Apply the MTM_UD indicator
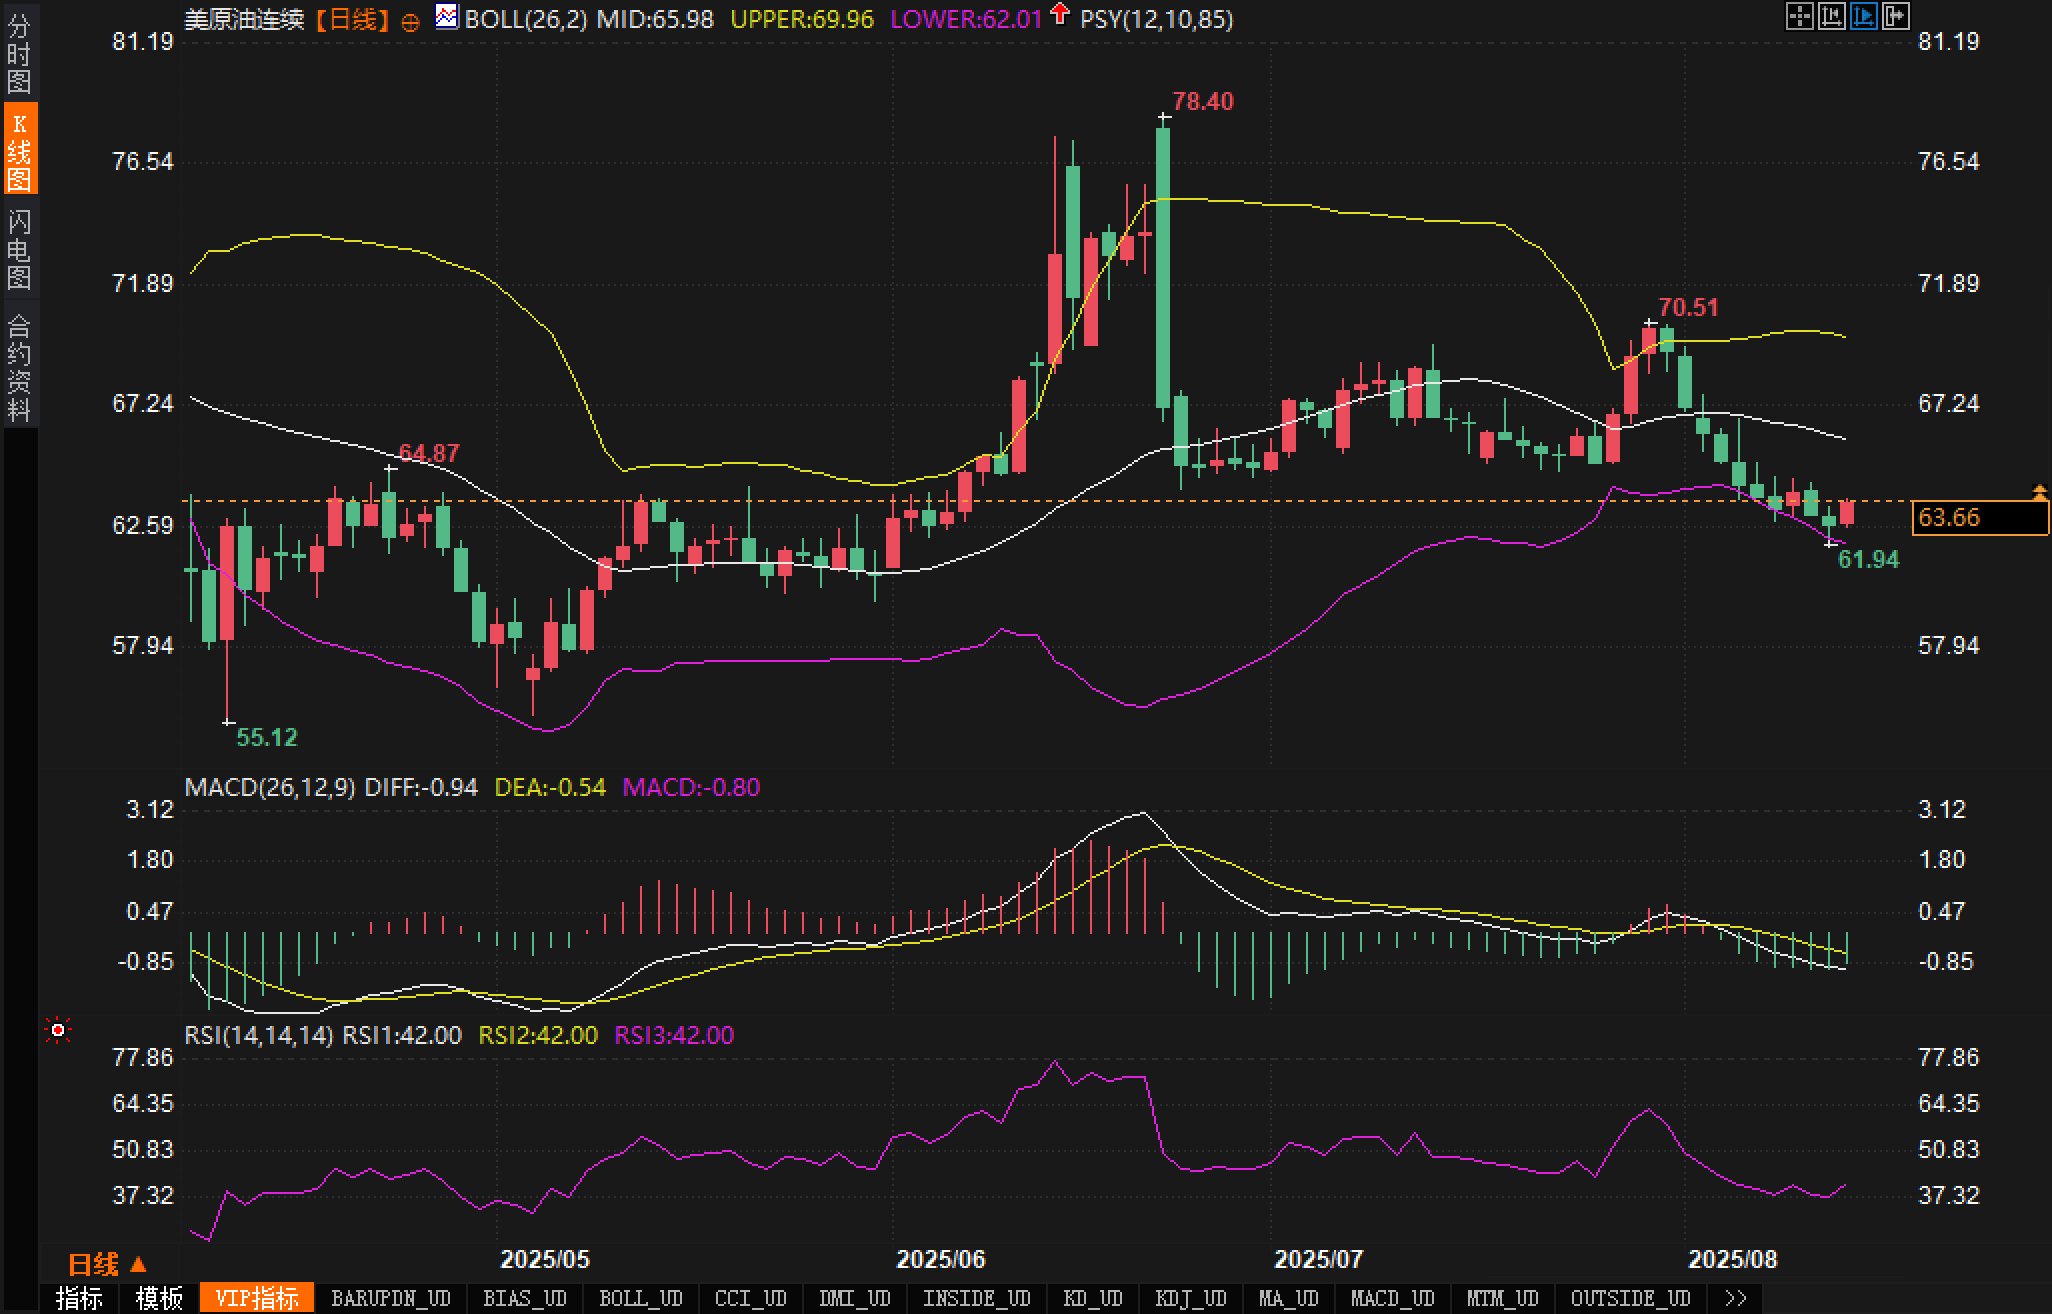This screenshot has height=1314, width=2052. click(x=1502, y=1298)
